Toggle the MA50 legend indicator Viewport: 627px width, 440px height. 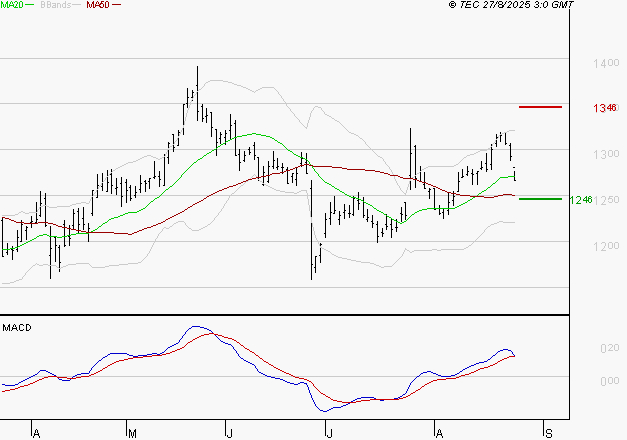[x=98, y=6]
